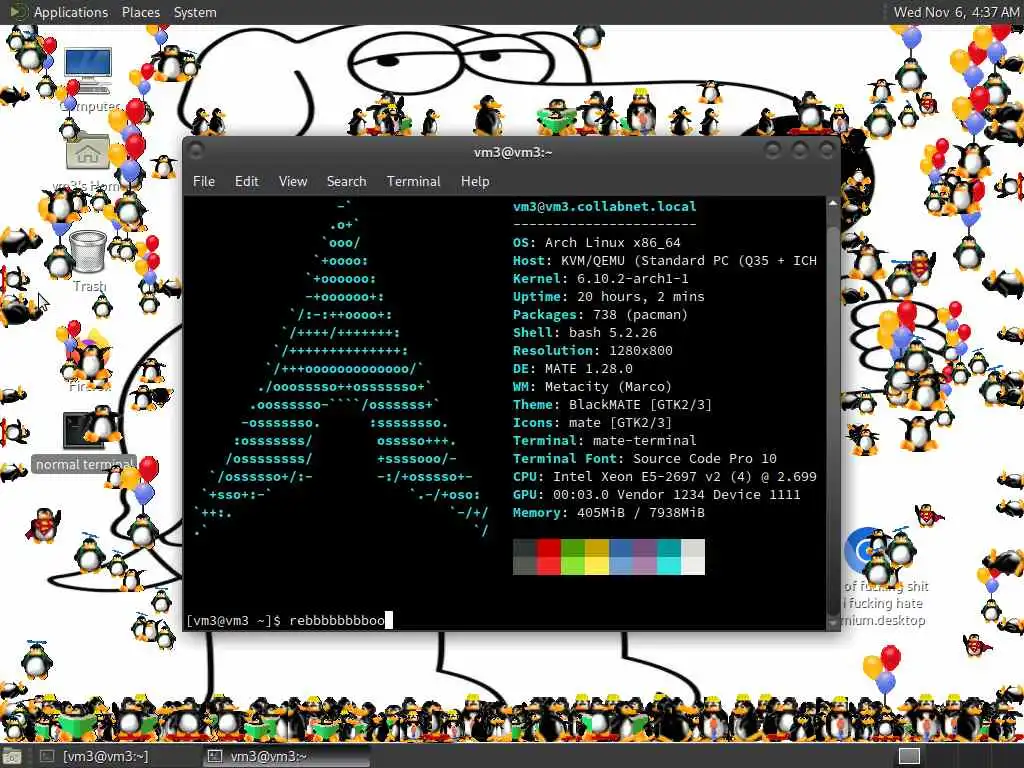Click the Icons: mate [GTK2/3] line
The image size is (1024, 768).
tap(592, 423)
